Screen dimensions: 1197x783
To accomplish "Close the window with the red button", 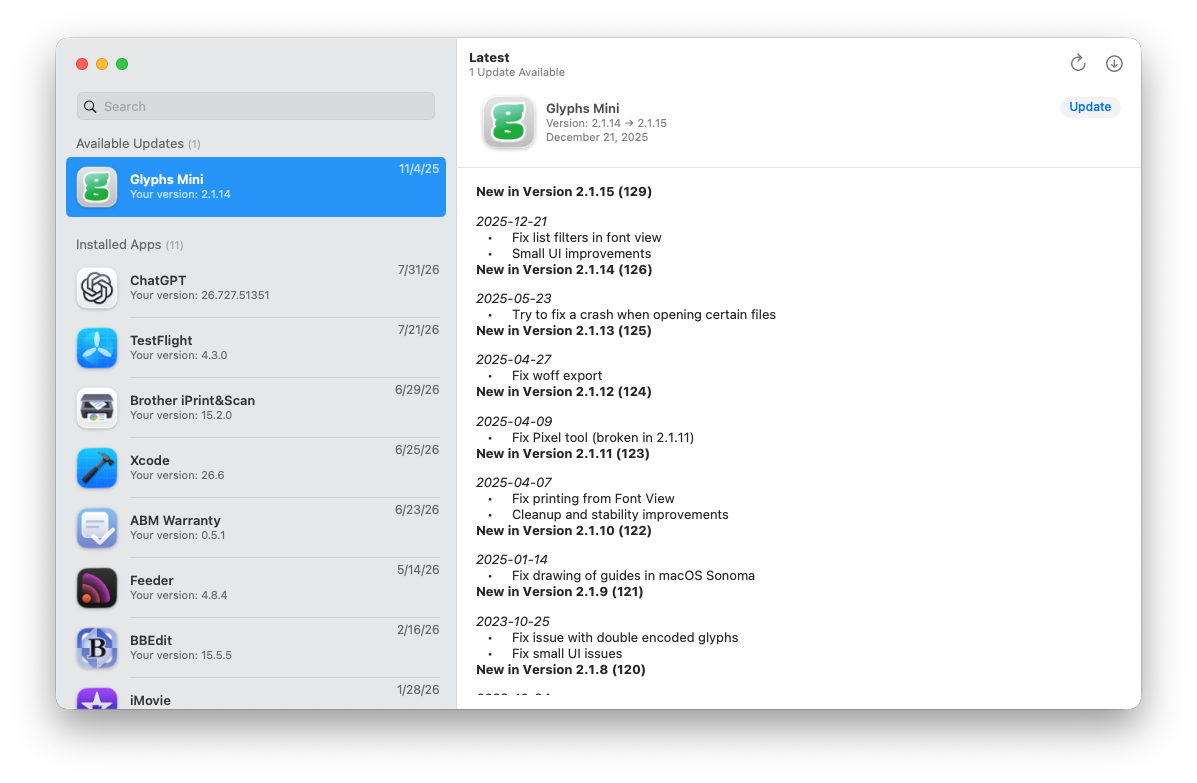I will [x=82, y=64].
